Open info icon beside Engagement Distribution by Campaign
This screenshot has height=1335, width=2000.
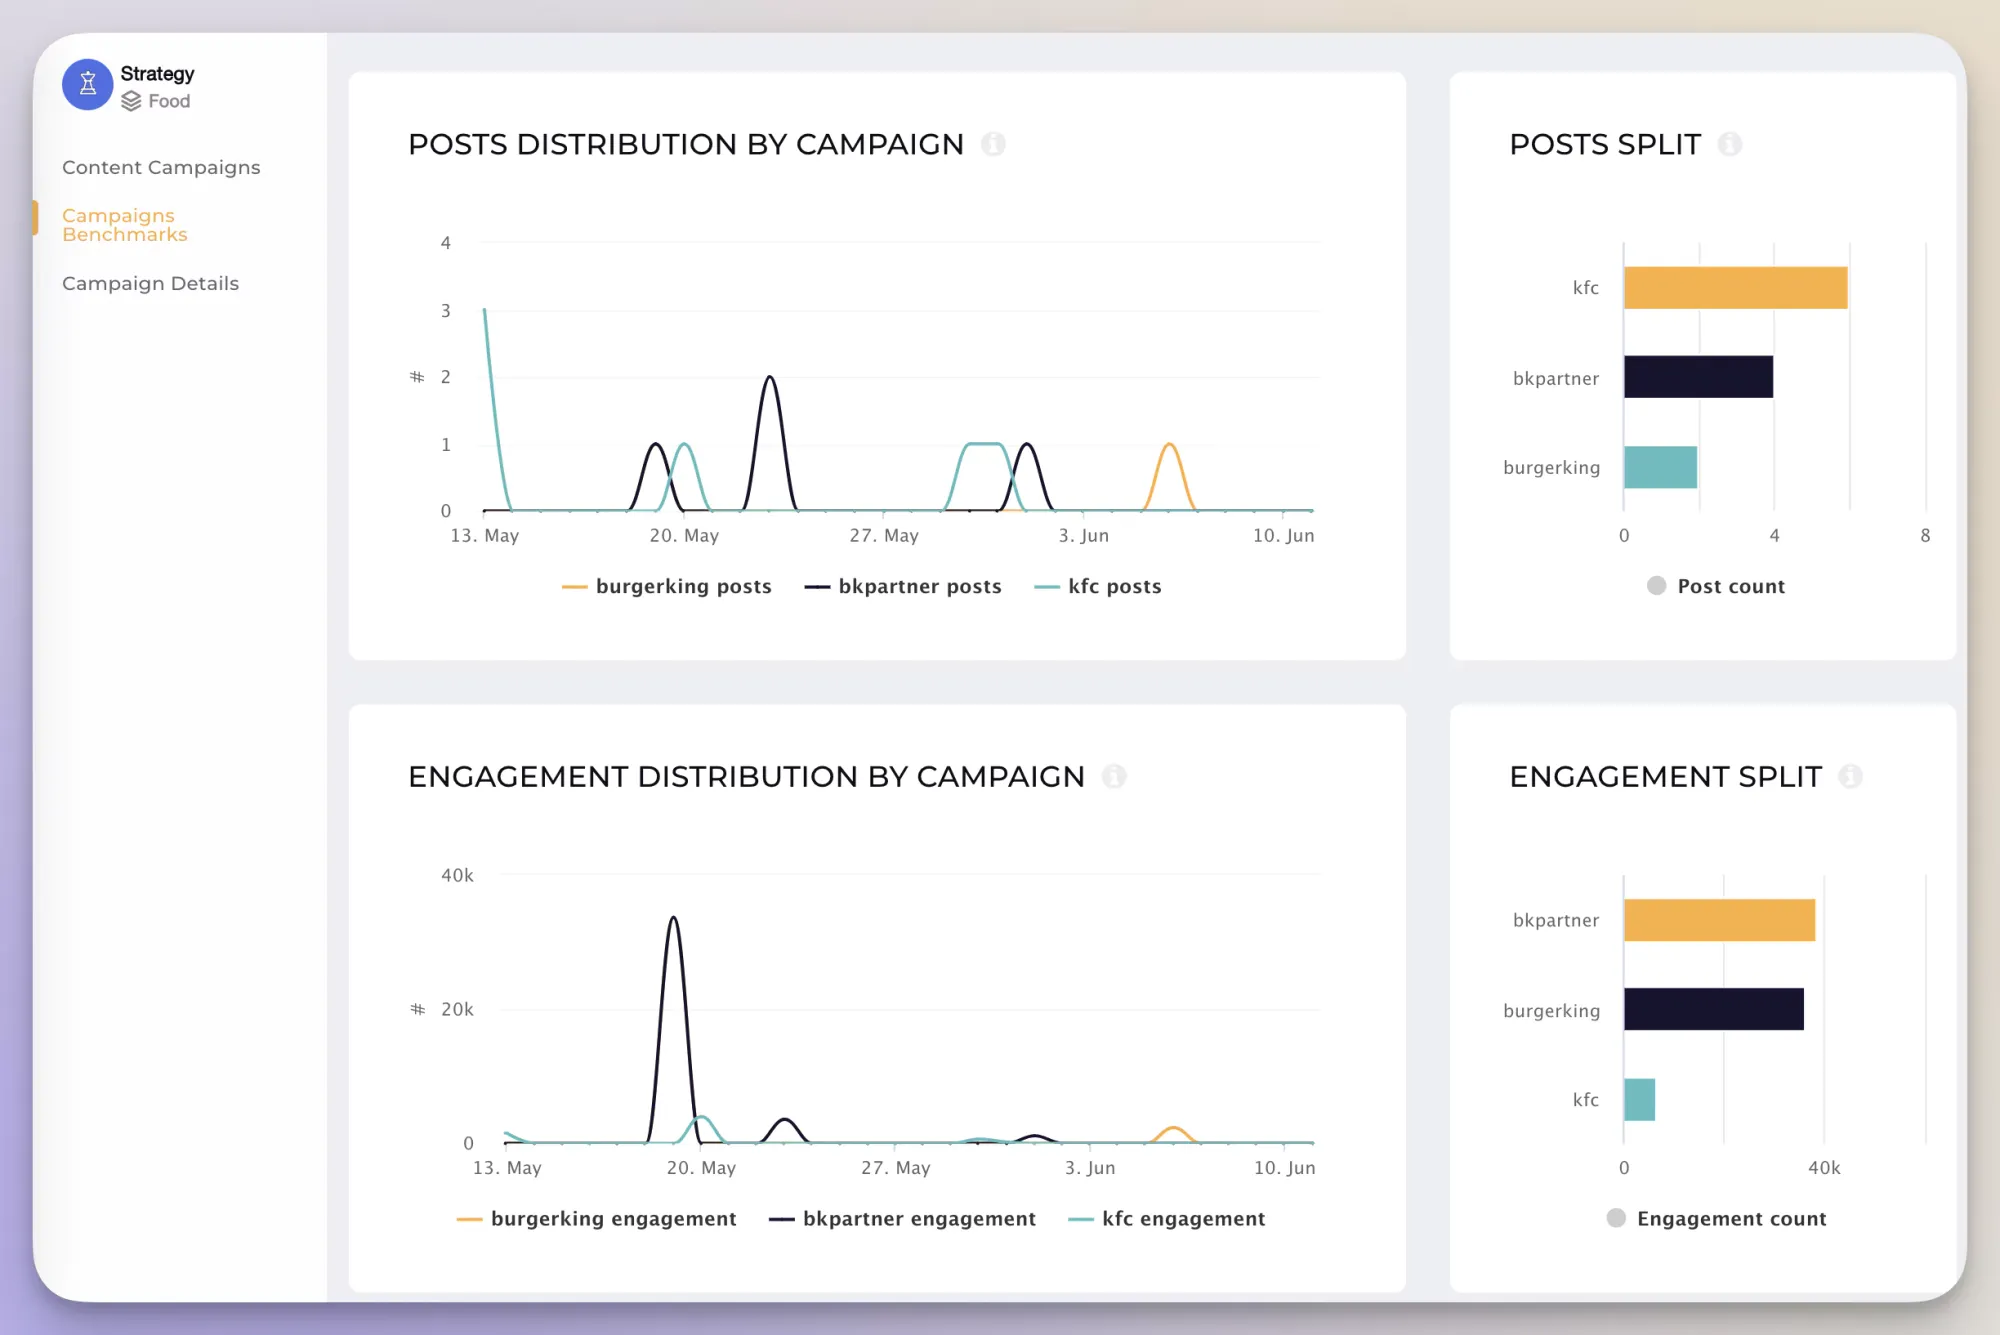(x=1114, y=776)
